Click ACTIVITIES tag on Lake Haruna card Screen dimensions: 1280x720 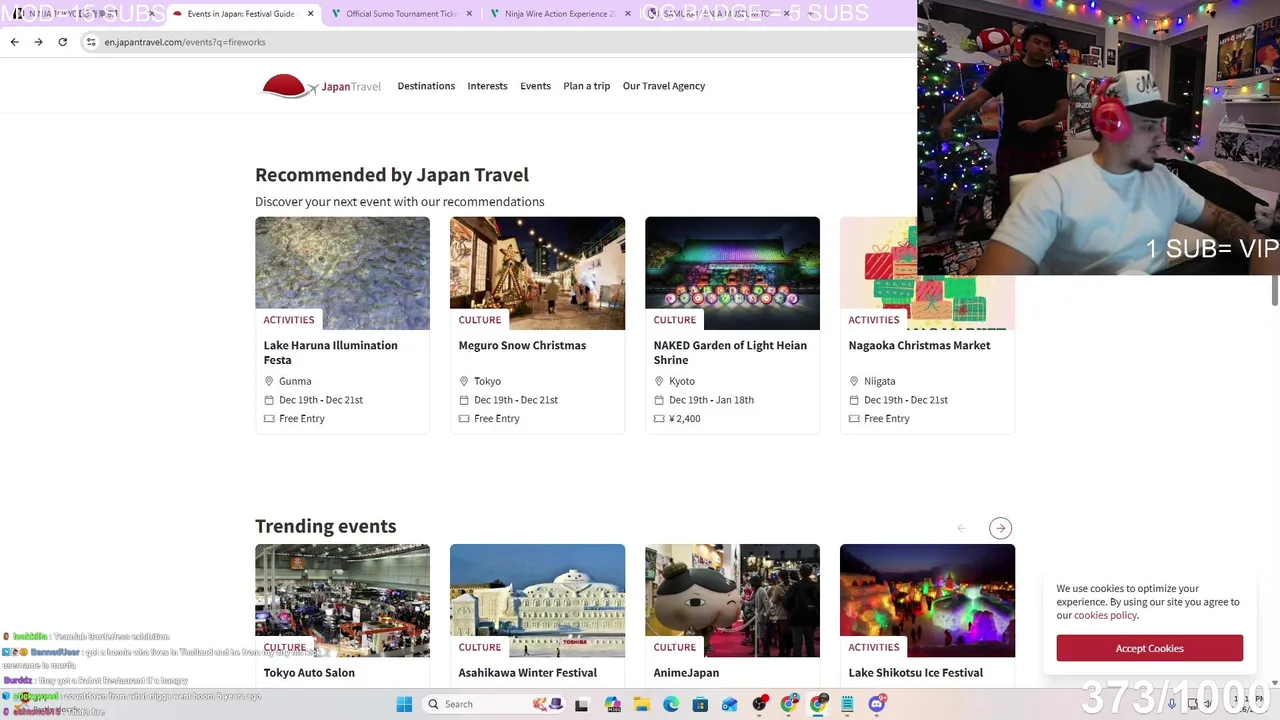pyautogui.click(x=289, y=320)
